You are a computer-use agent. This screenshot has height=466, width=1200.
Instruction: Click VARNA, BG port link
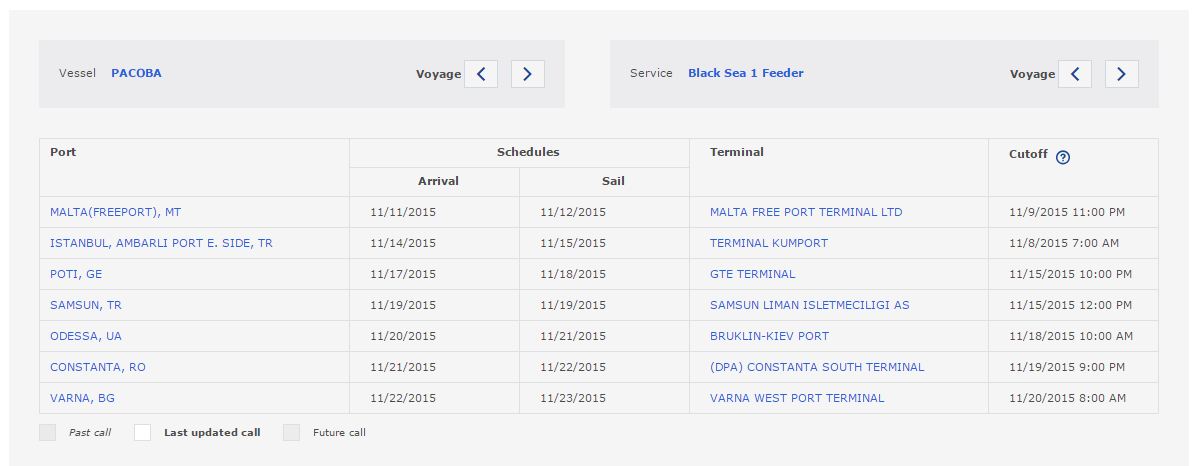point(82,398)
